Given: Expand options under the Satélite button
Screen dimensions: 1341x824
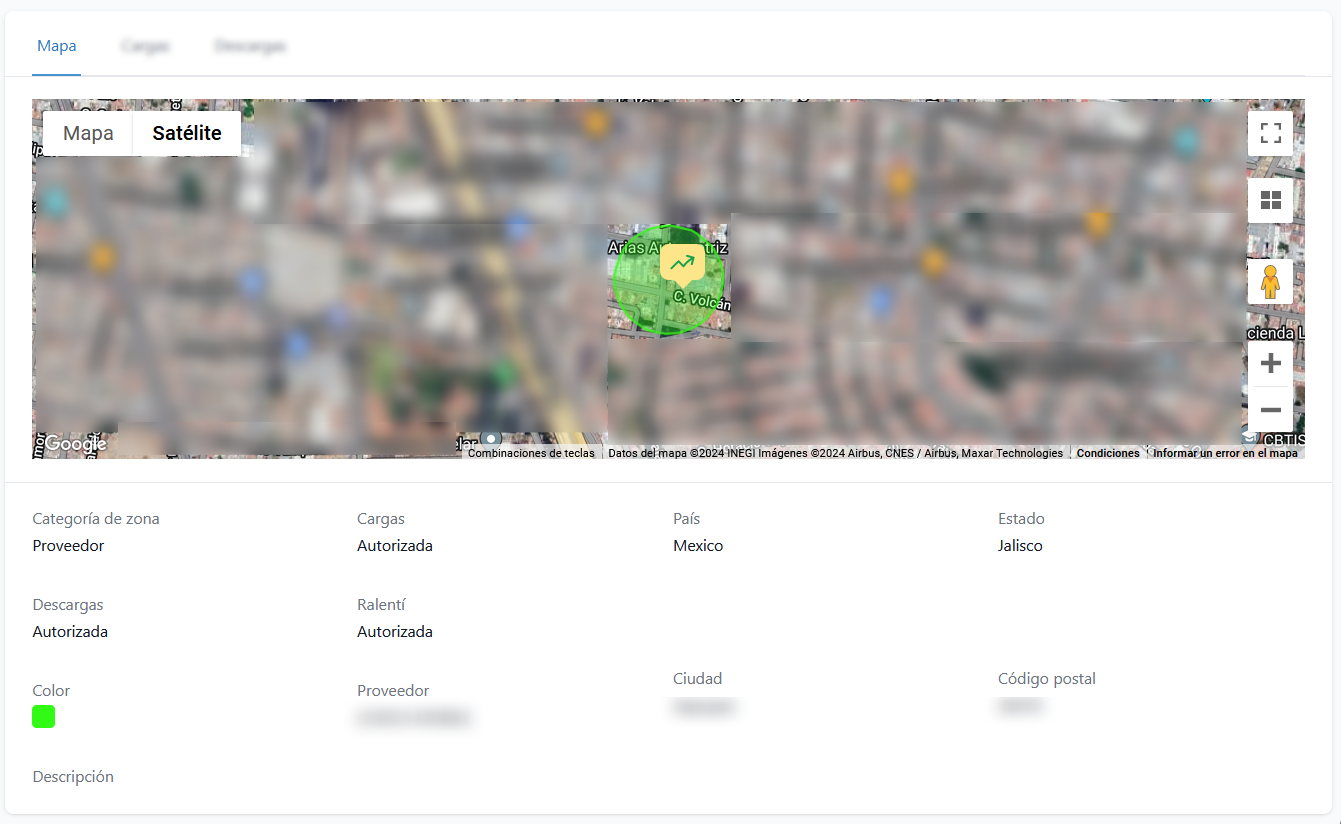Looking at the screenshot, I should 186,132.
